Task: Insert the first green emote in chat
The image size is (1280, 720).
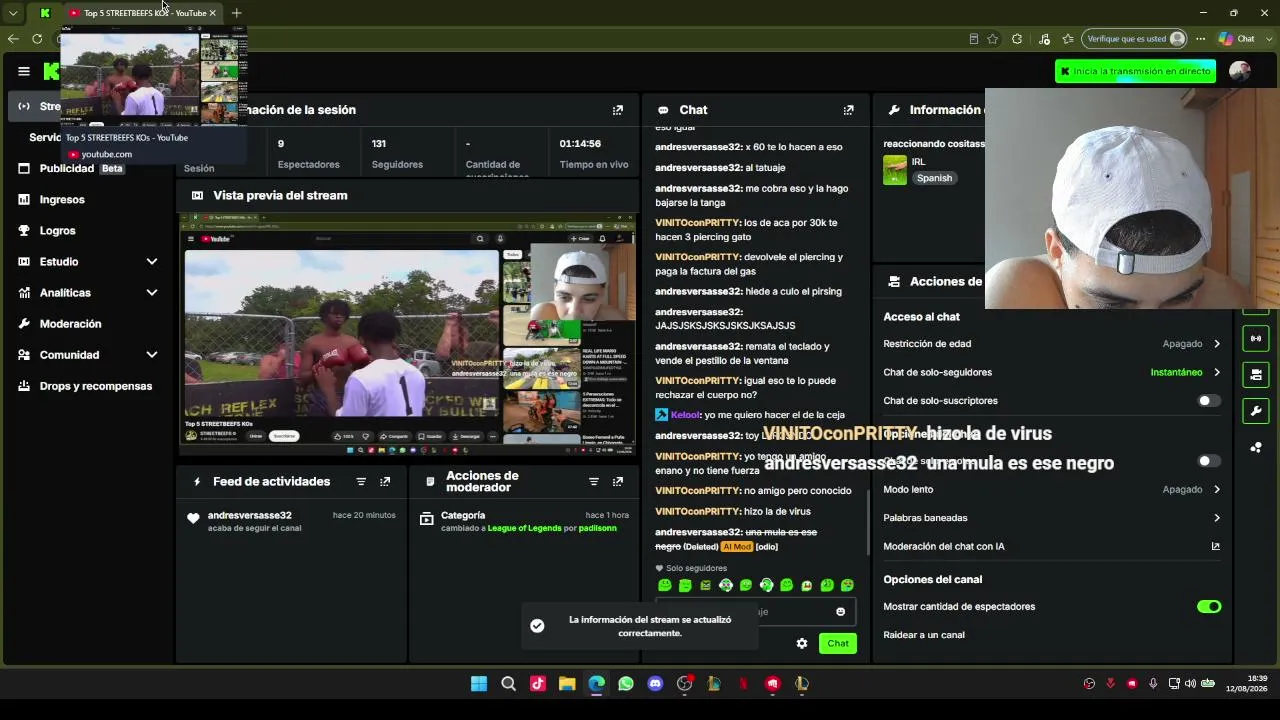Action: pos(664,585)
